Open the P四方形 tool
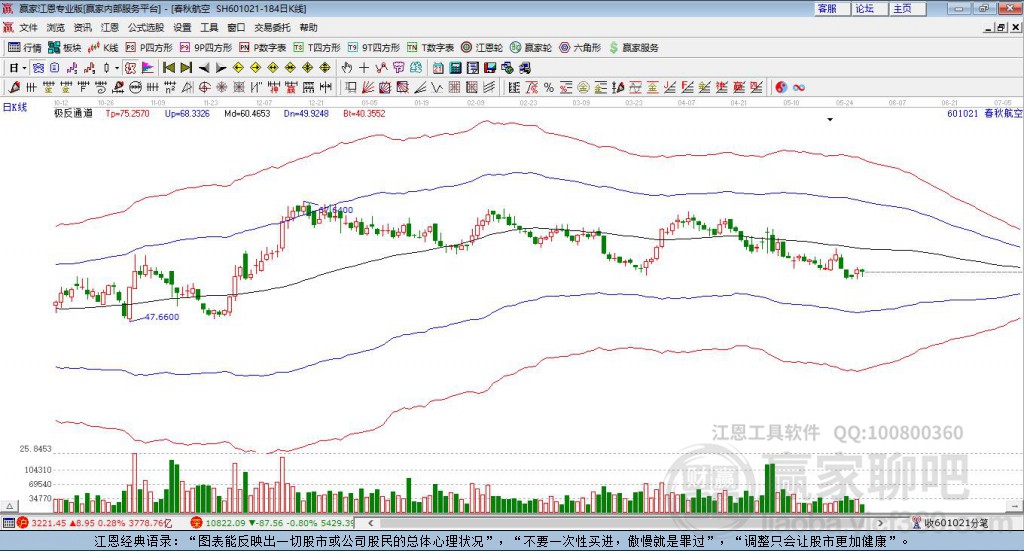This screenshot has height=551, width=1024. tap(149, 48)
